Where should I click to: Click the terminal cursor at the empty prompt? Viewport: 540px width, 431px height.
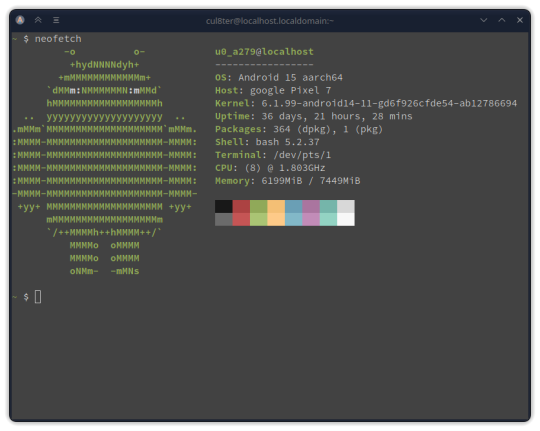(x=38, y=297)
